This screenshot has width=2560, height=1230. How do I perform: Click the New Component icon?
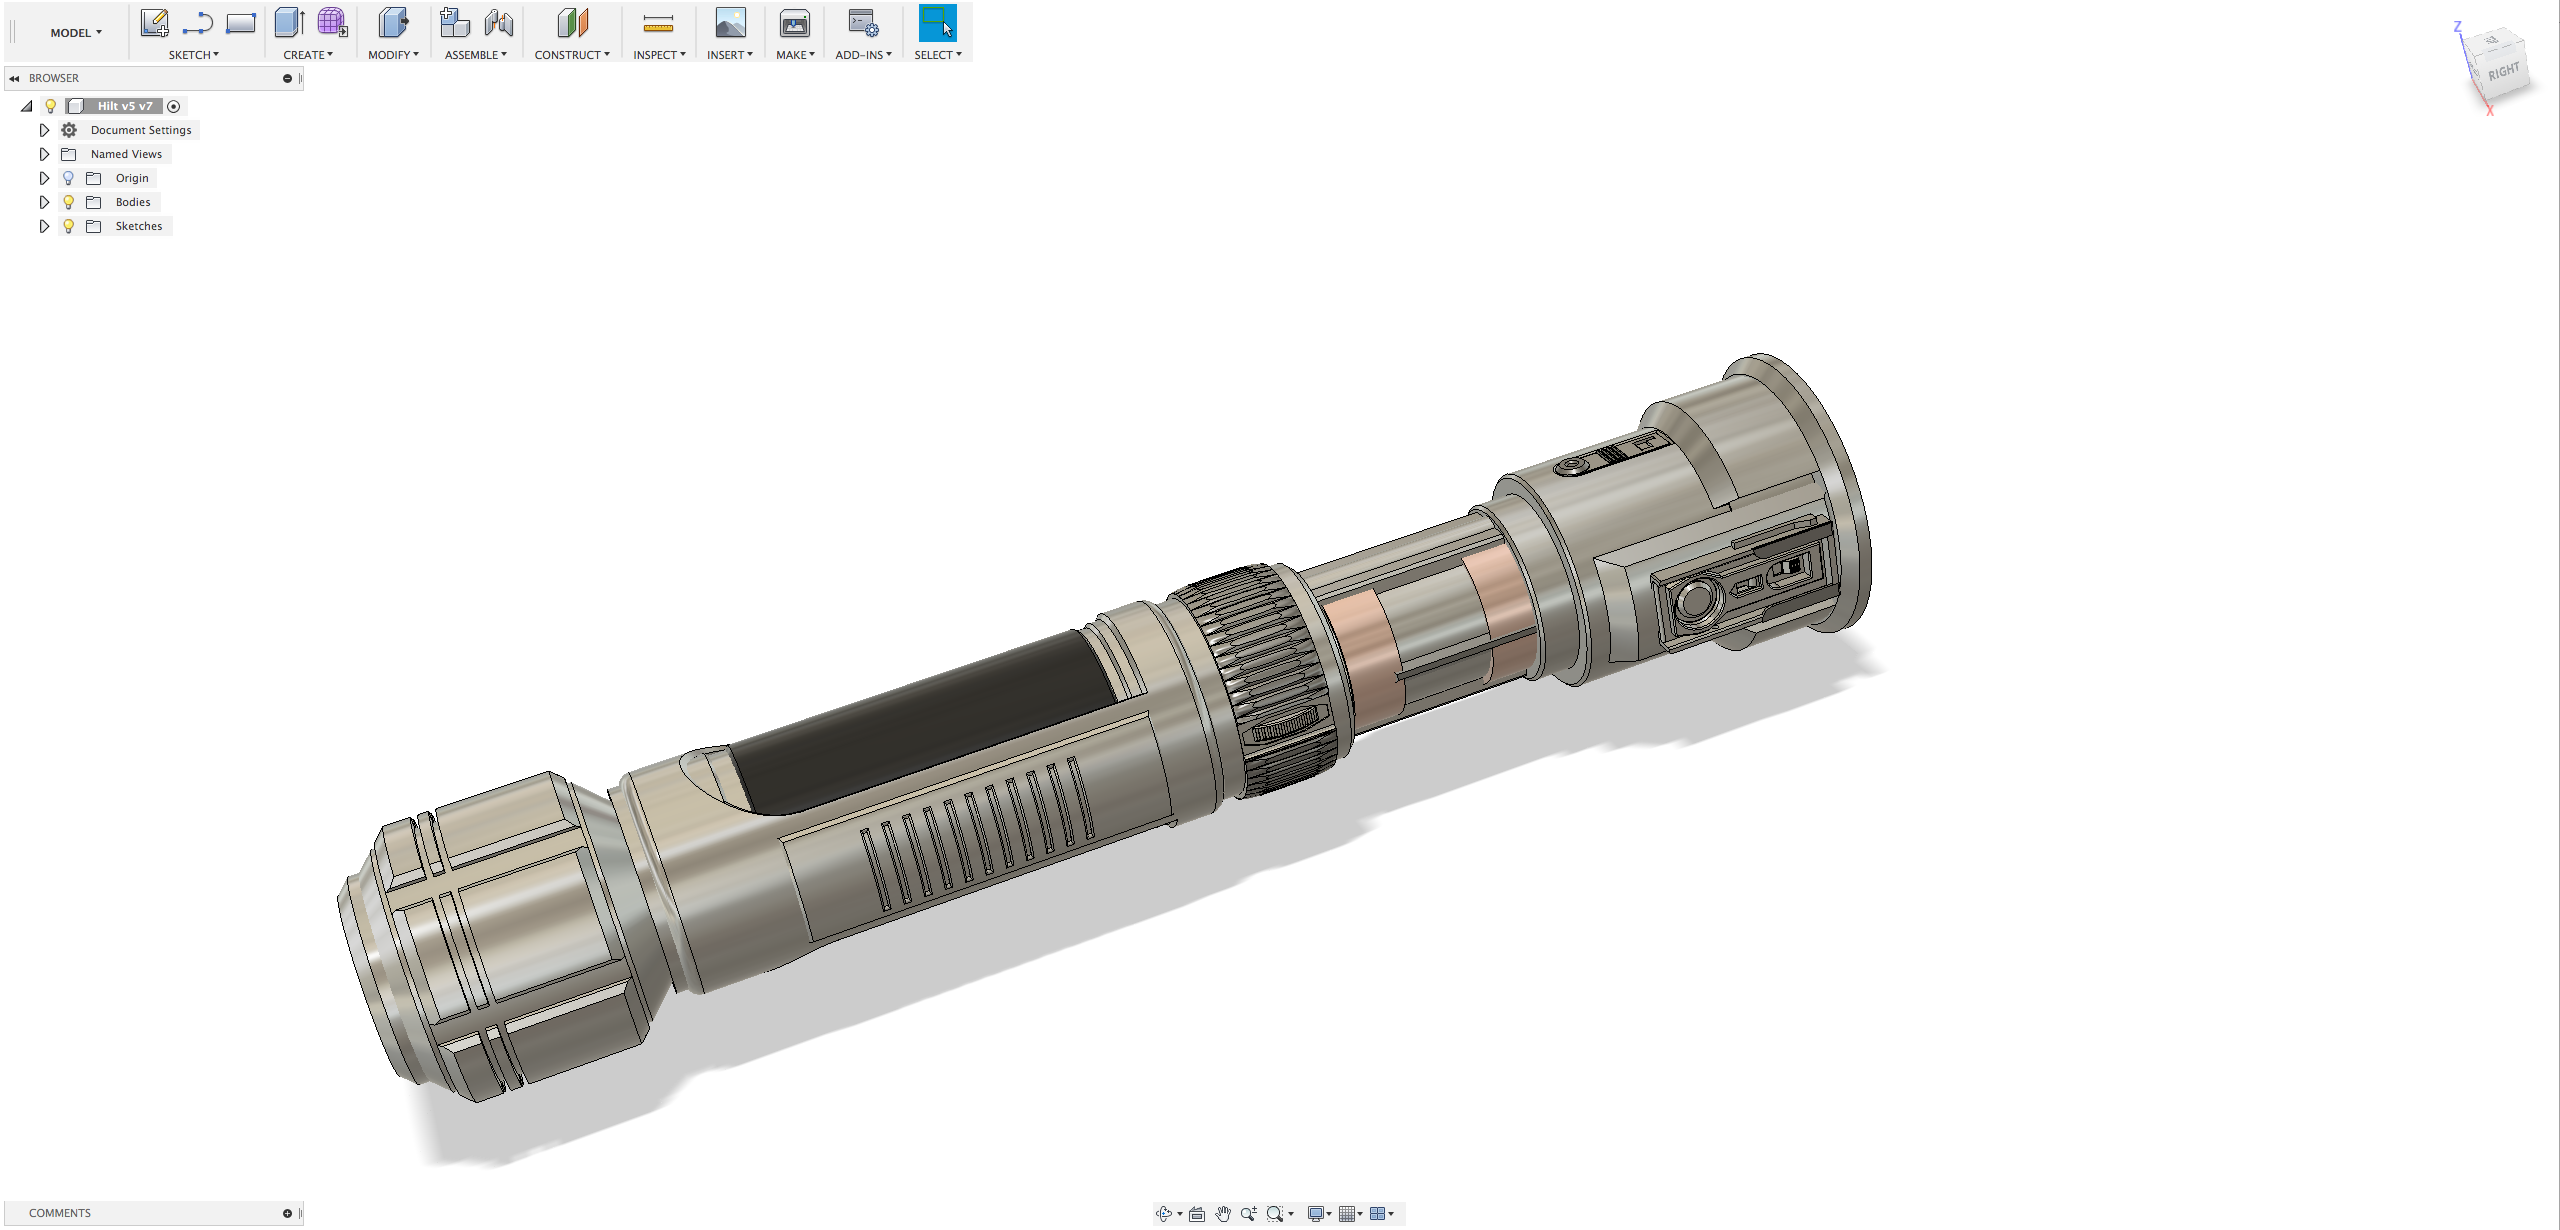point(455,23)
